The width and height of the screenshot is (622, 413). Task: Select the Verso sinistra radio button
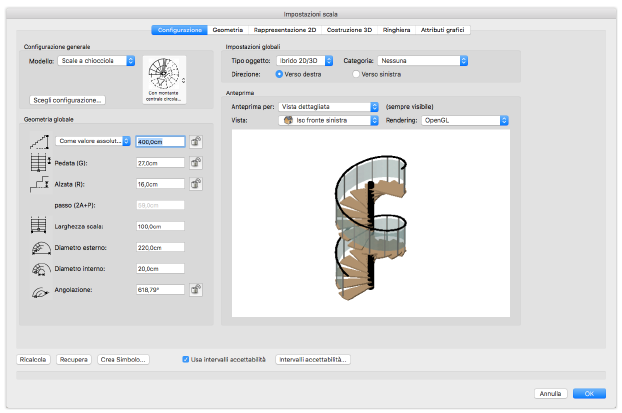pyautogui.click(x=356, y=74)
